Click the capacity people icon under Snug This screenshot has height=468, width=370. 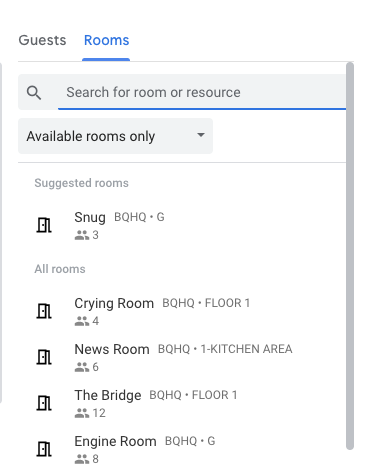pyautogui.click(x=82, y=235)
